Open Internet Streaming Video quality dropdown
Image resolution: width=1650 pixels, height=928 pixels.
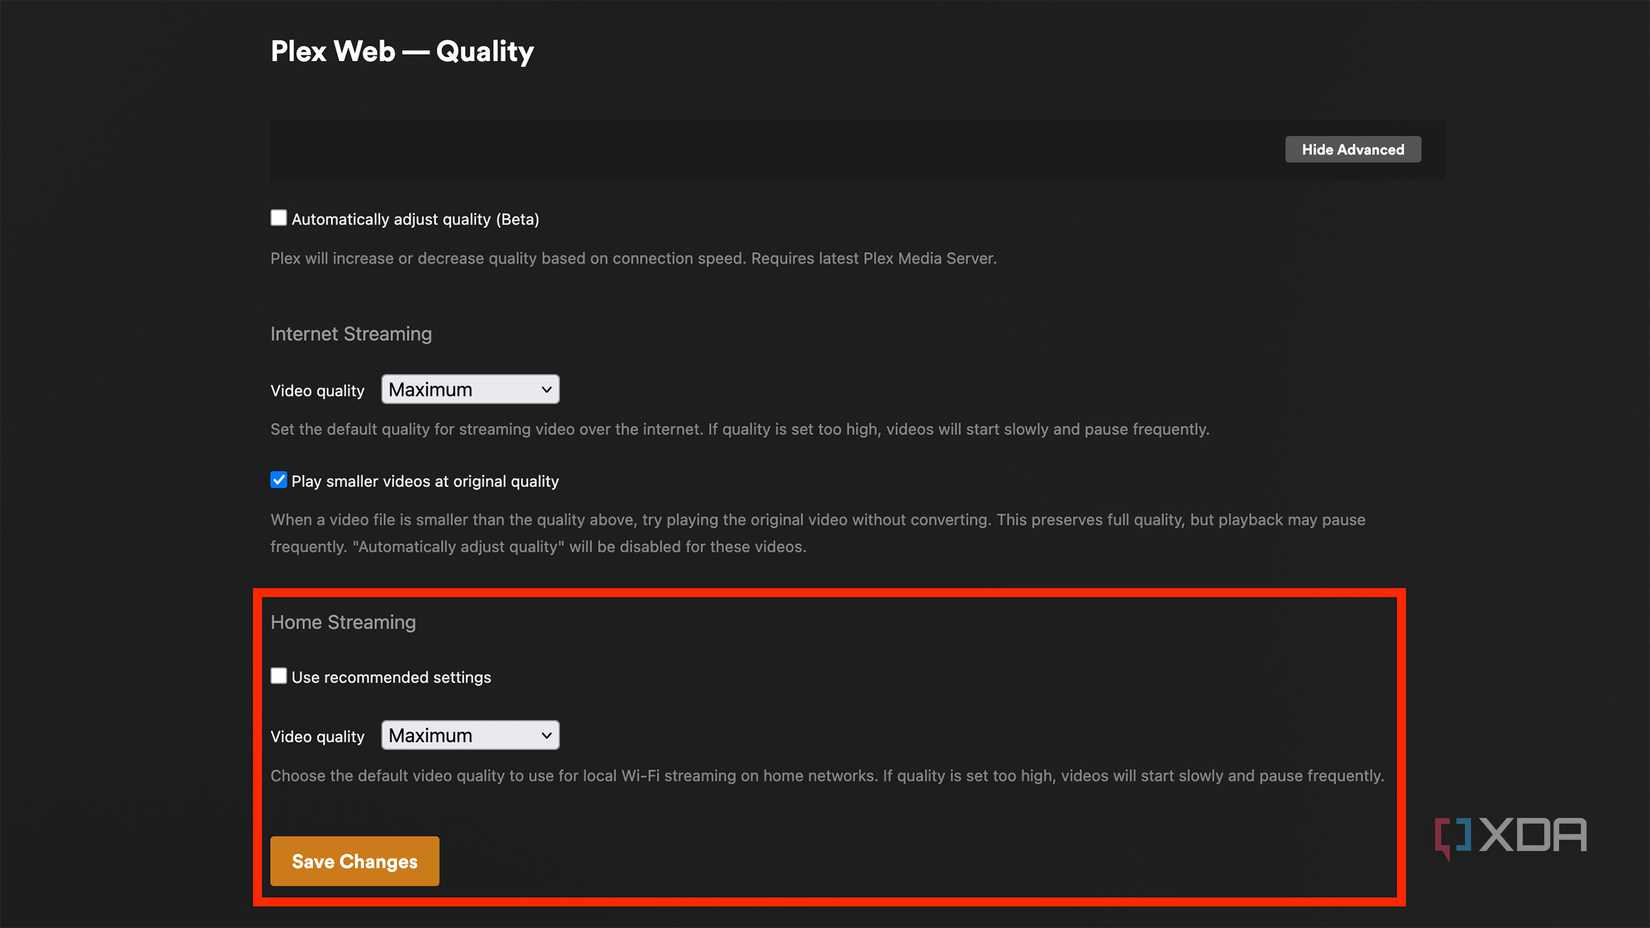tap(470, 389)
